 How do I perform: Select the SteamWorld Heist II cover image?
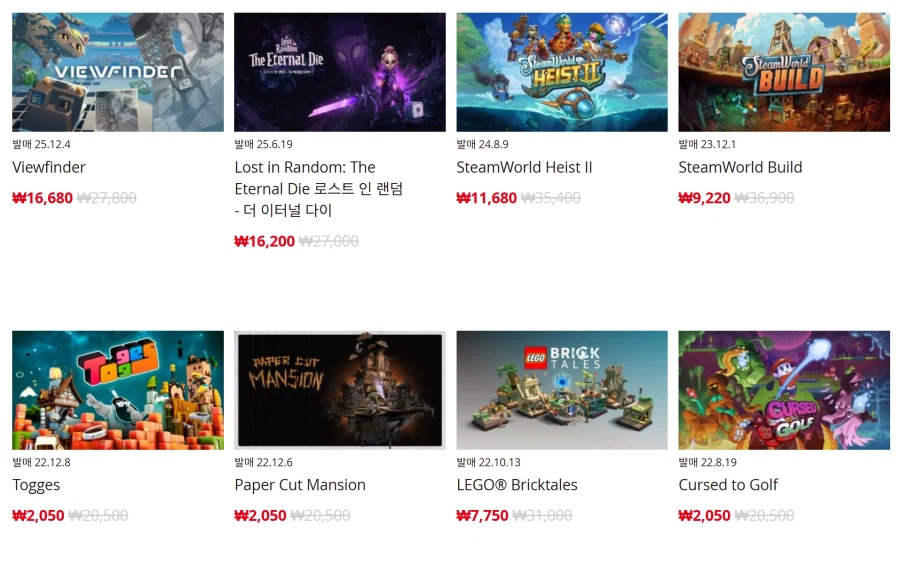tap(562, 72)
